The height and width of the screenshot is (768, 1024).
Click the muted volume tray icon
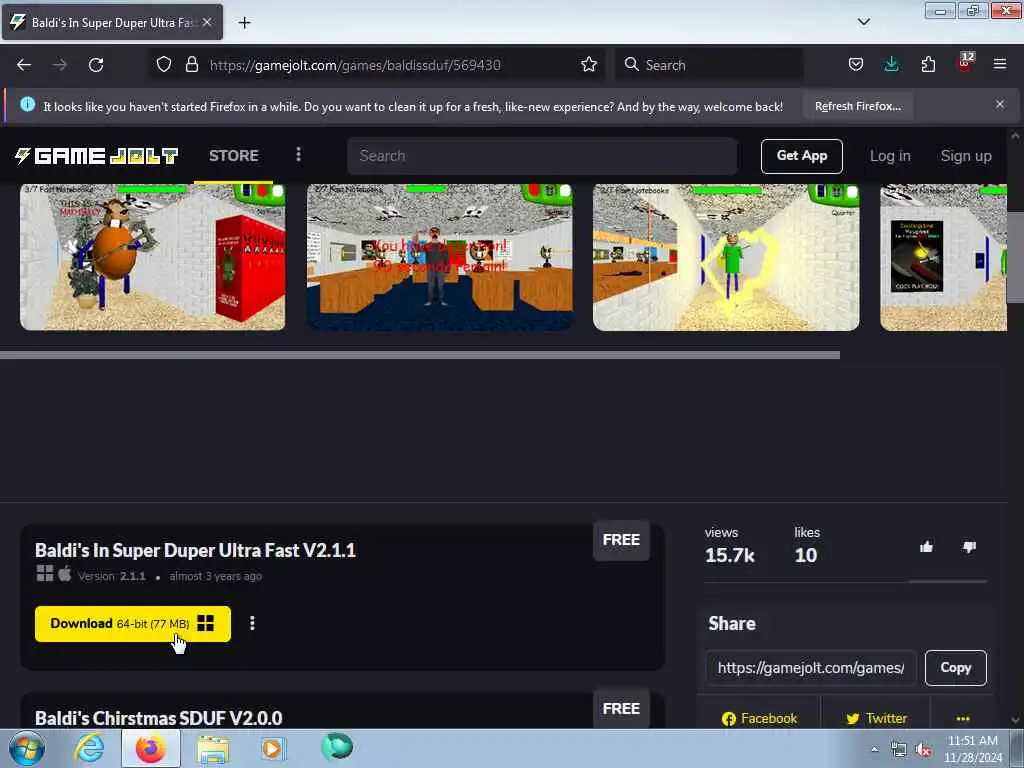pyautogui.click(x=923, y=750)
